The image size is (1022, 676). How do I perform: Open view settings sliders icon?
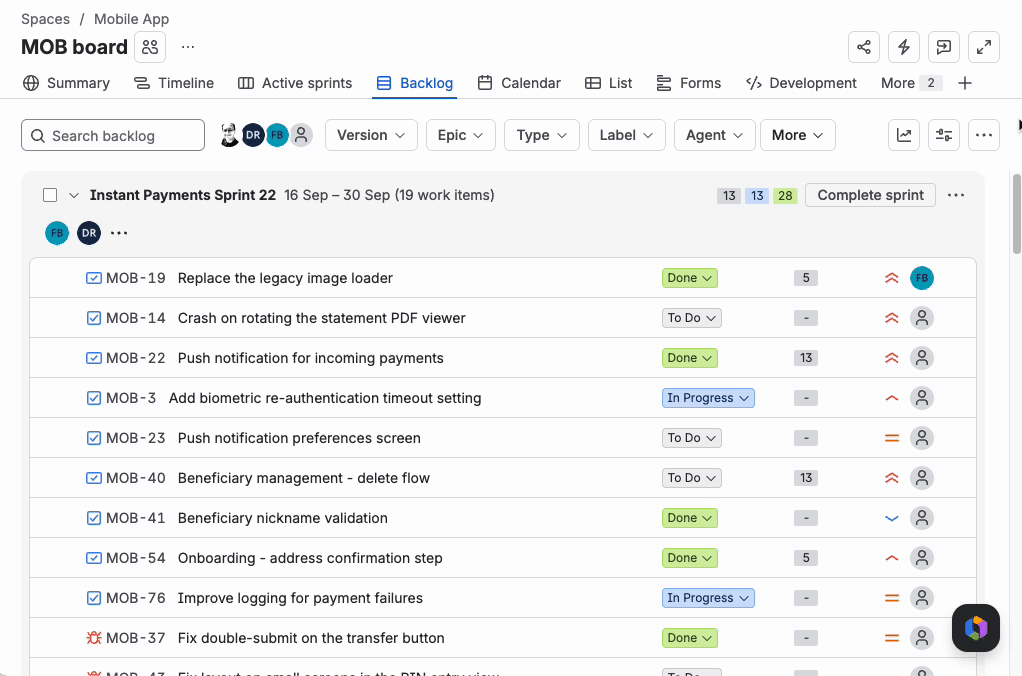point(944,135)
